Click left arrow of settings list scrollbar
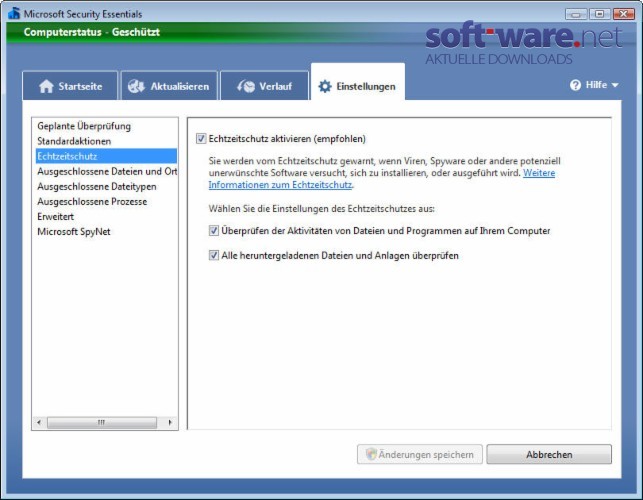 click(x=39, y=422)
